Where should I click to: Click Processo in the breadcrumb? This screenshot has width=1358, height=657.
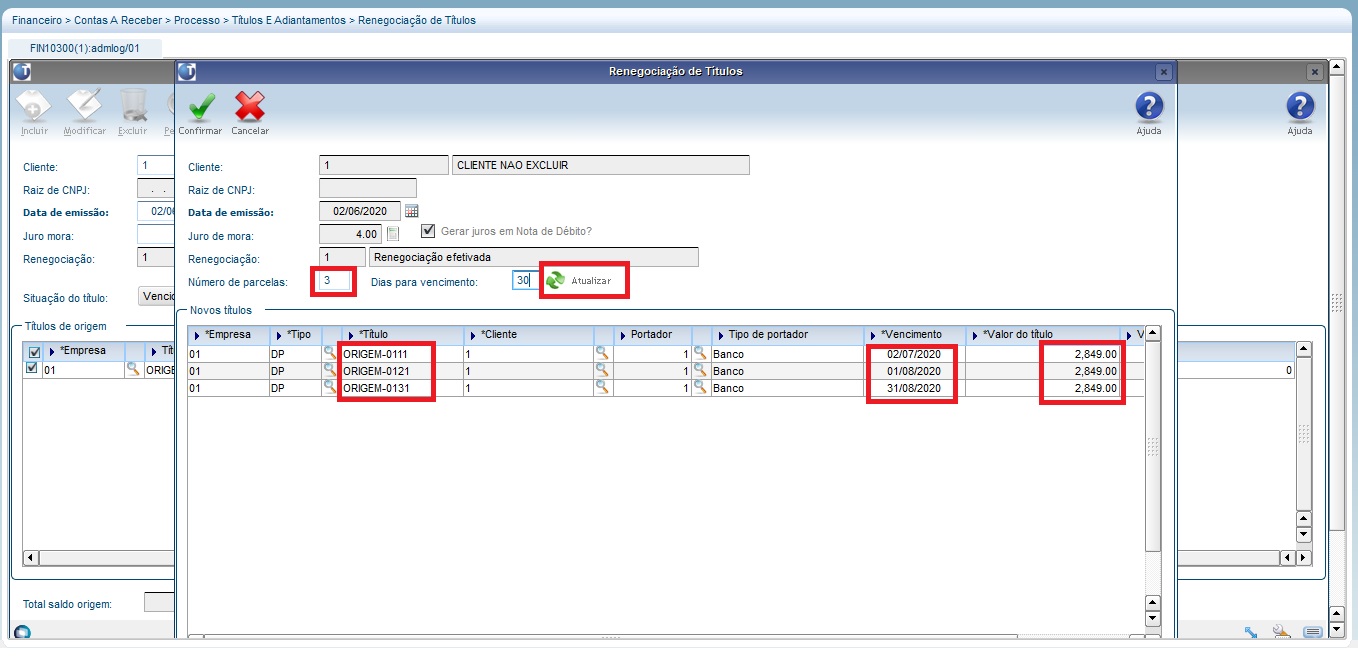point(198,20)
